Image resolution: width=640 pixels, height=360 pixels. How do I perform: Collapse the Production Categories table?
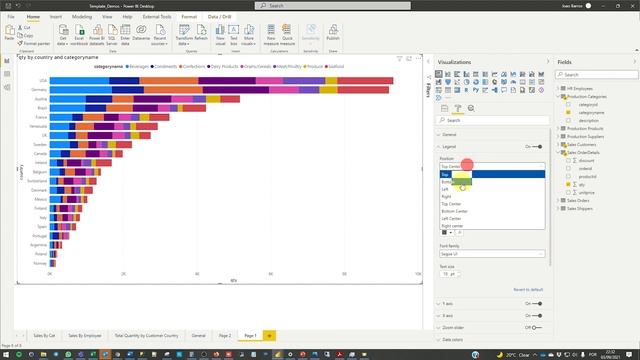(558, 96)
